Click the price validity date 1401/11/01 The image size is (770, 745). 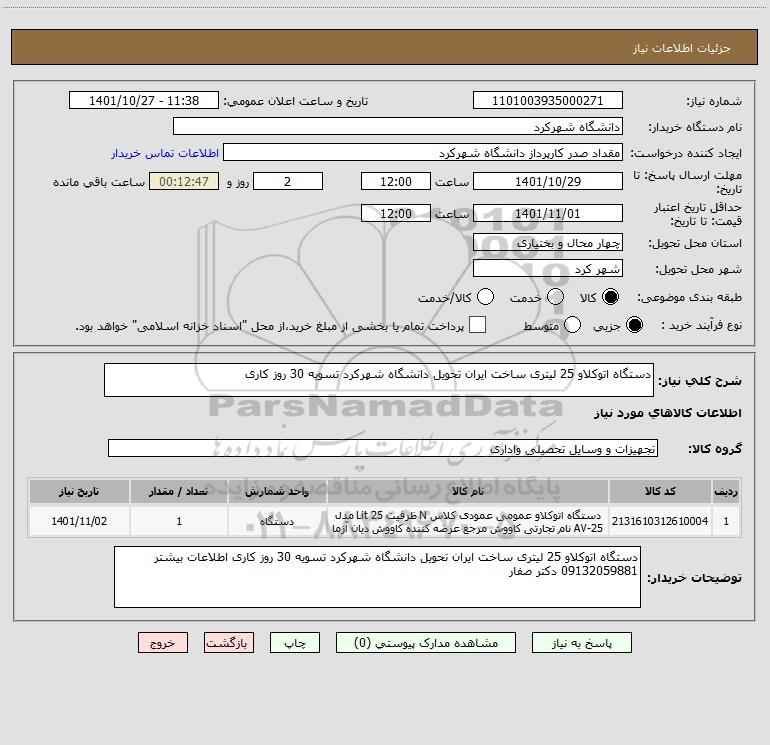click(x=548, y=213)
